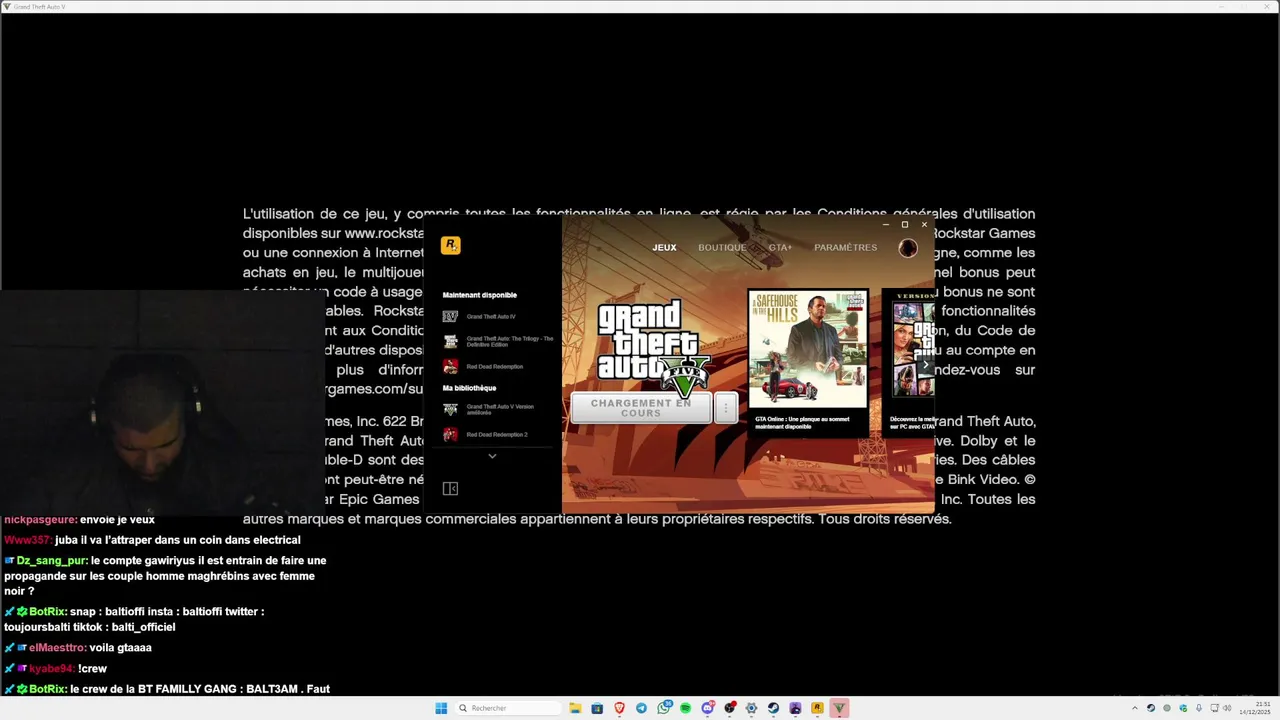Open Windows Start menu
Screen dimensions: 1280x720
click(441, 708)
